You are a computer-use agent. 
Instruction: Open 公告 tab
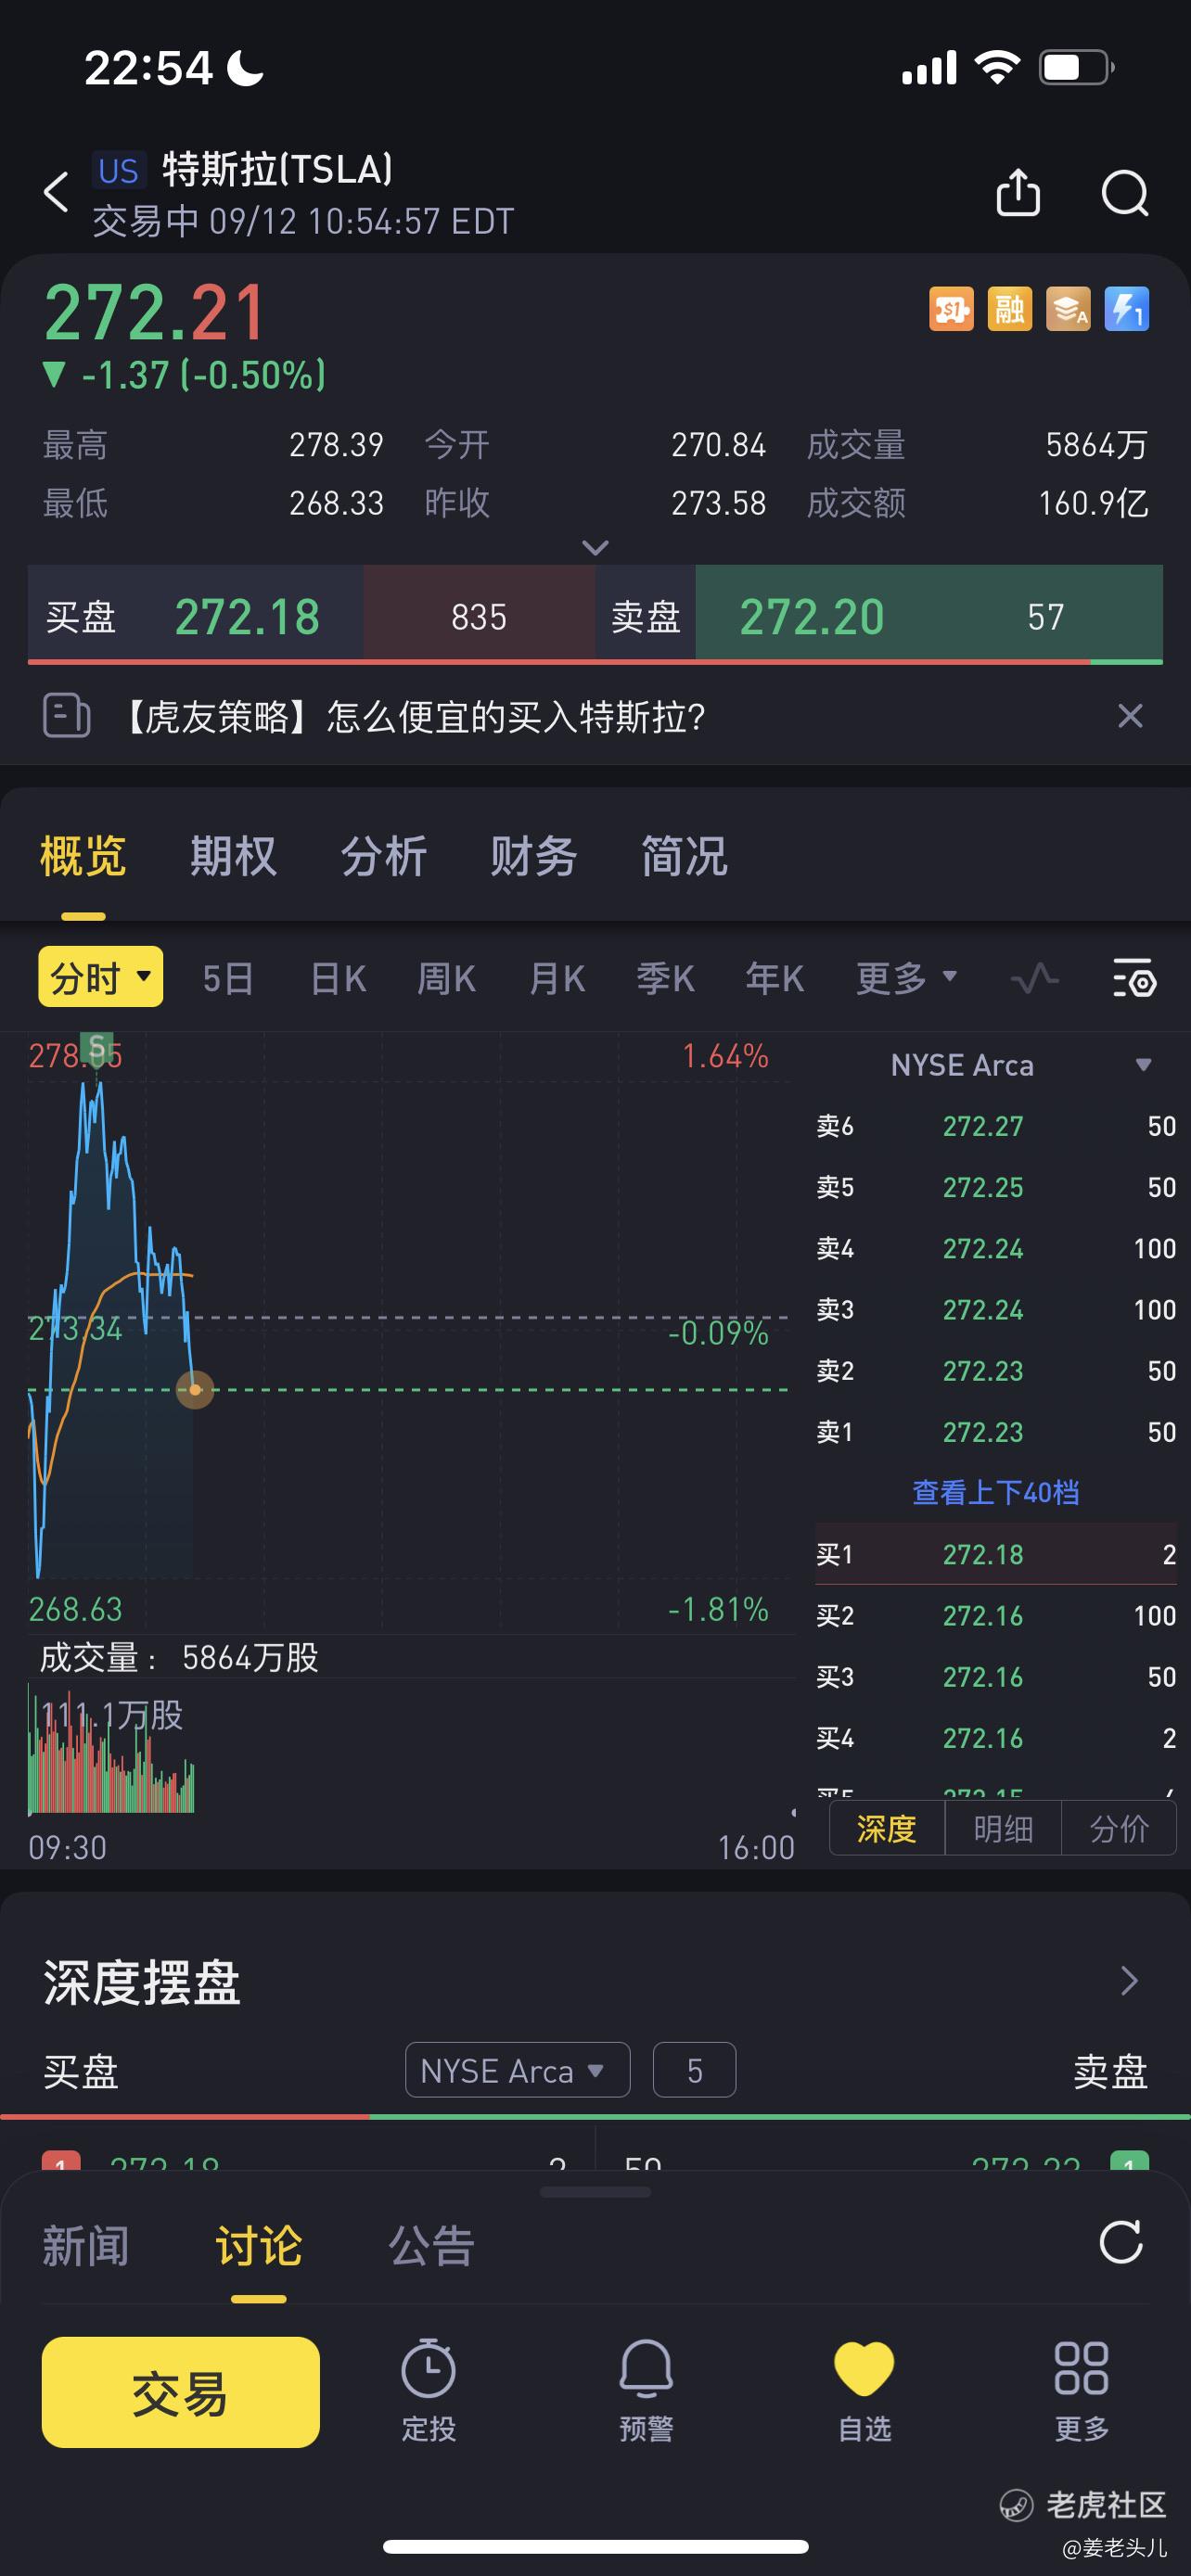pyautogui.click(x=431, y=2246)
